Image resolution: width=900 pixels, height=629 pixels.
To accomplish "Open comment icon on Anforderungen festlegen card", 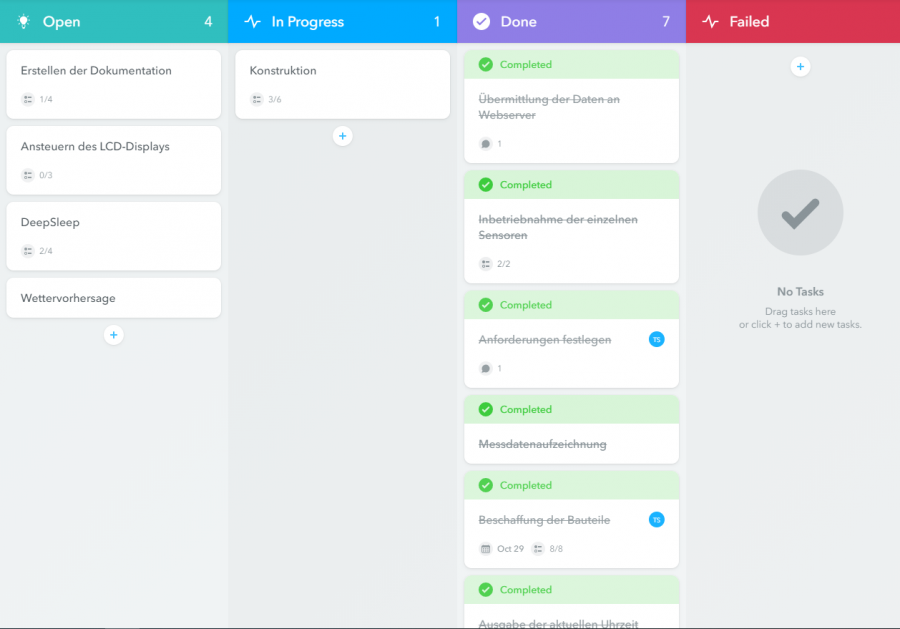I will click(x=485, y=368).
